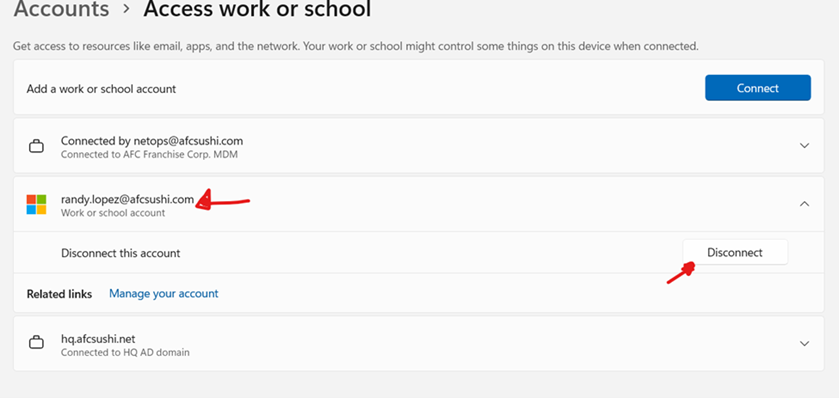Click the breadcrumb arrow after Accounts
The width and height of the screenshot is (839, 398).
(x=126, y=9)
